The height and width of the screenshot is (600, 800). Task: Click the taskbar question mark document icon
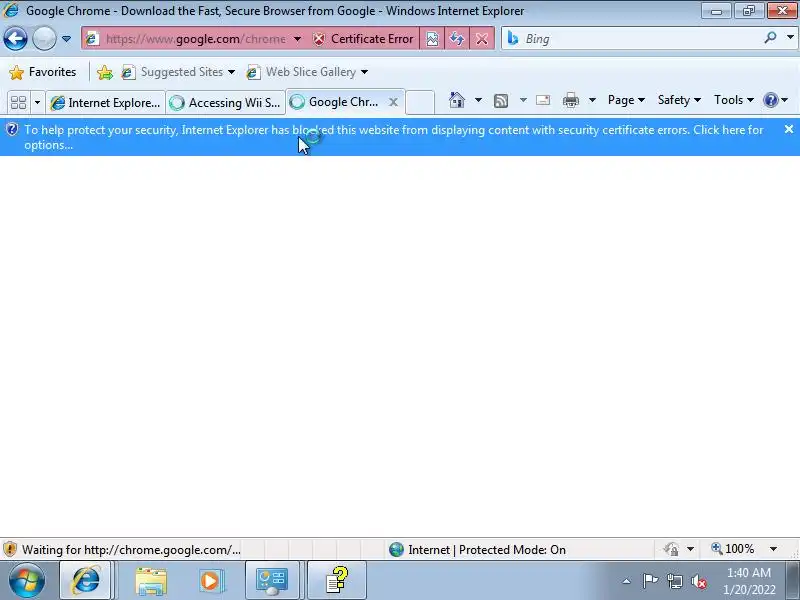click(x=336, y=581)
